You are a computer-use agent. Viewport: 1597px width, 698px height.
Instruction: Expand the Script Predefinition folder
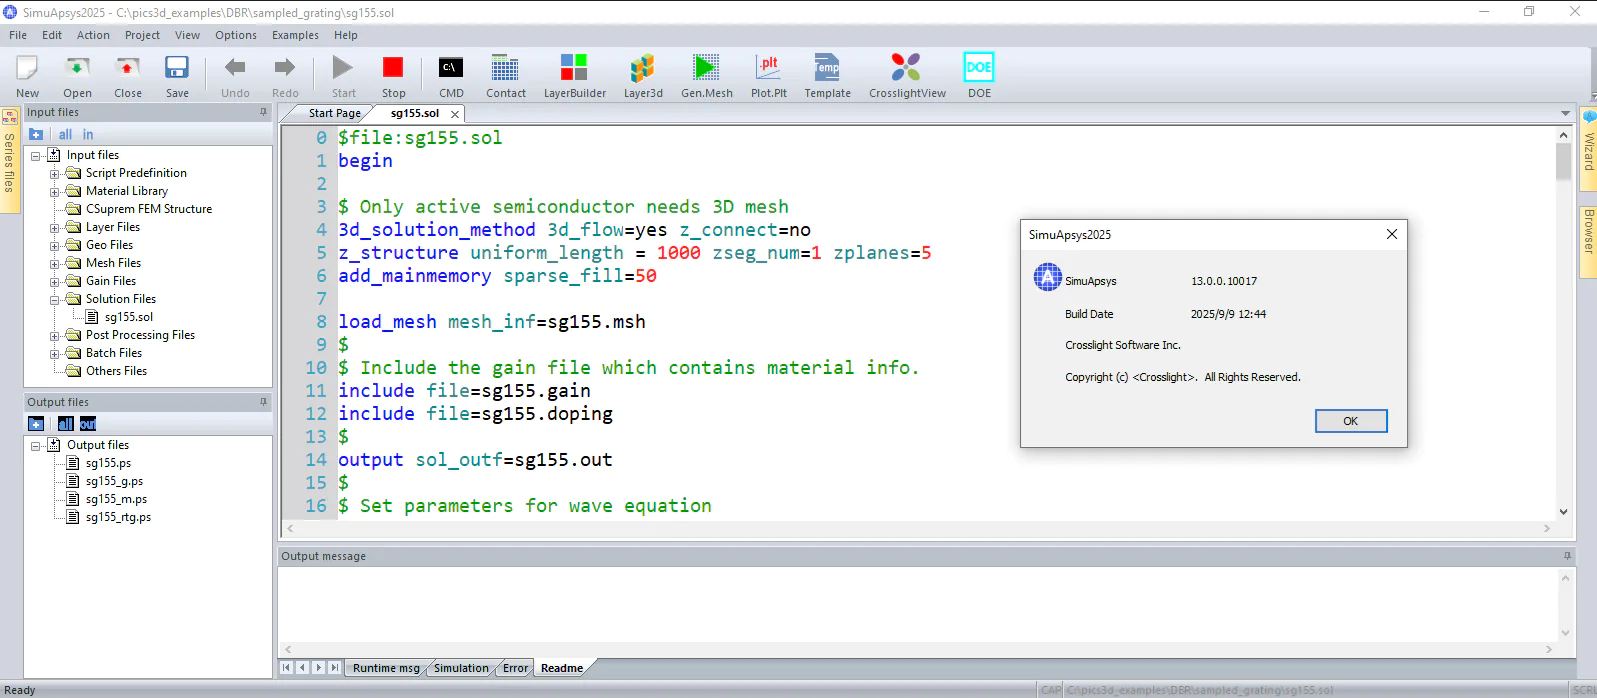[55, 174]
